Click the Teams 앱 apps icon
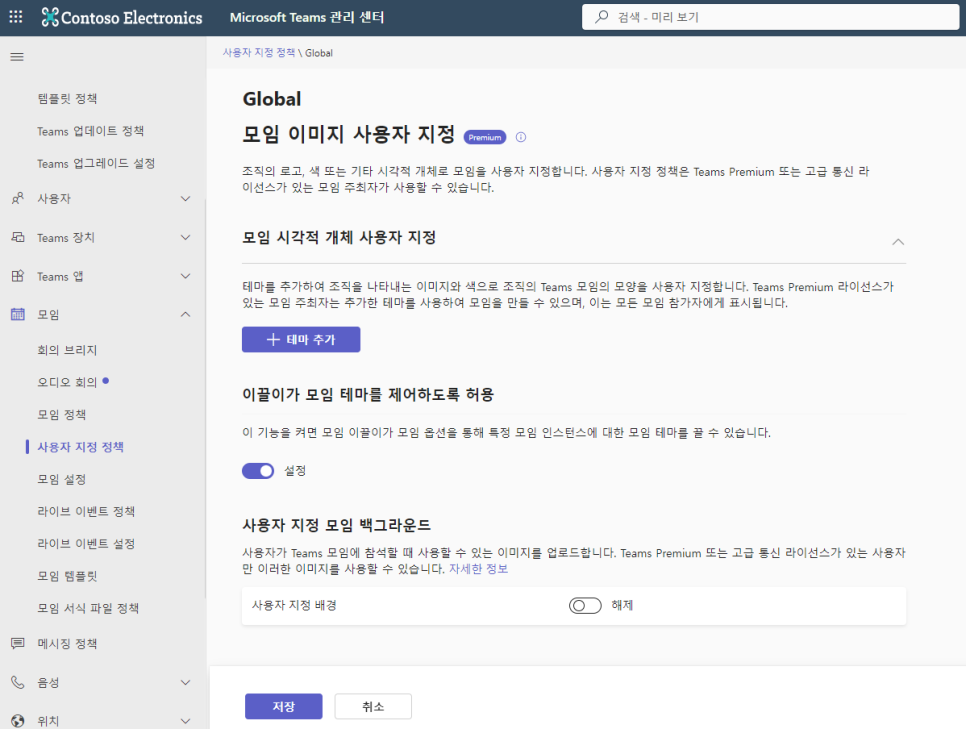This screenshot has width=966, height=729. pyautogui.click(x=18, y=276)
